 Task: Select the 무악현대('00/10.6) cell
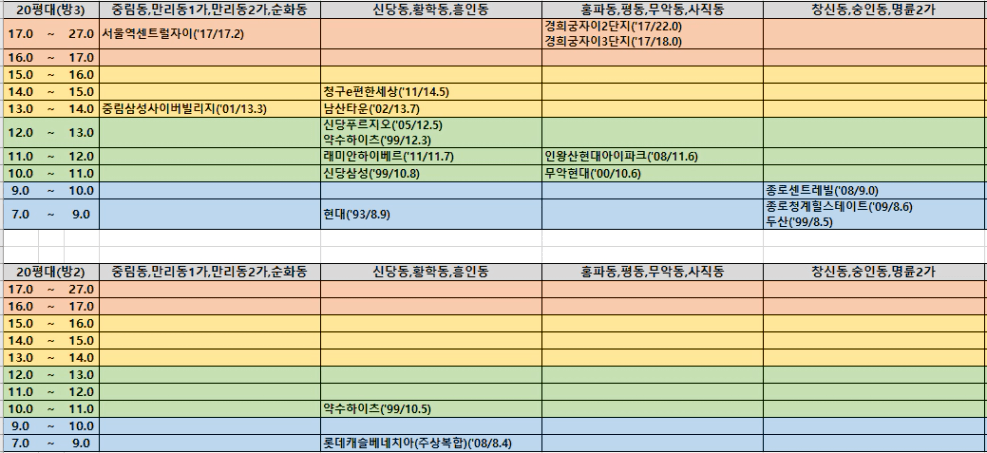click(x=652, y=174)
